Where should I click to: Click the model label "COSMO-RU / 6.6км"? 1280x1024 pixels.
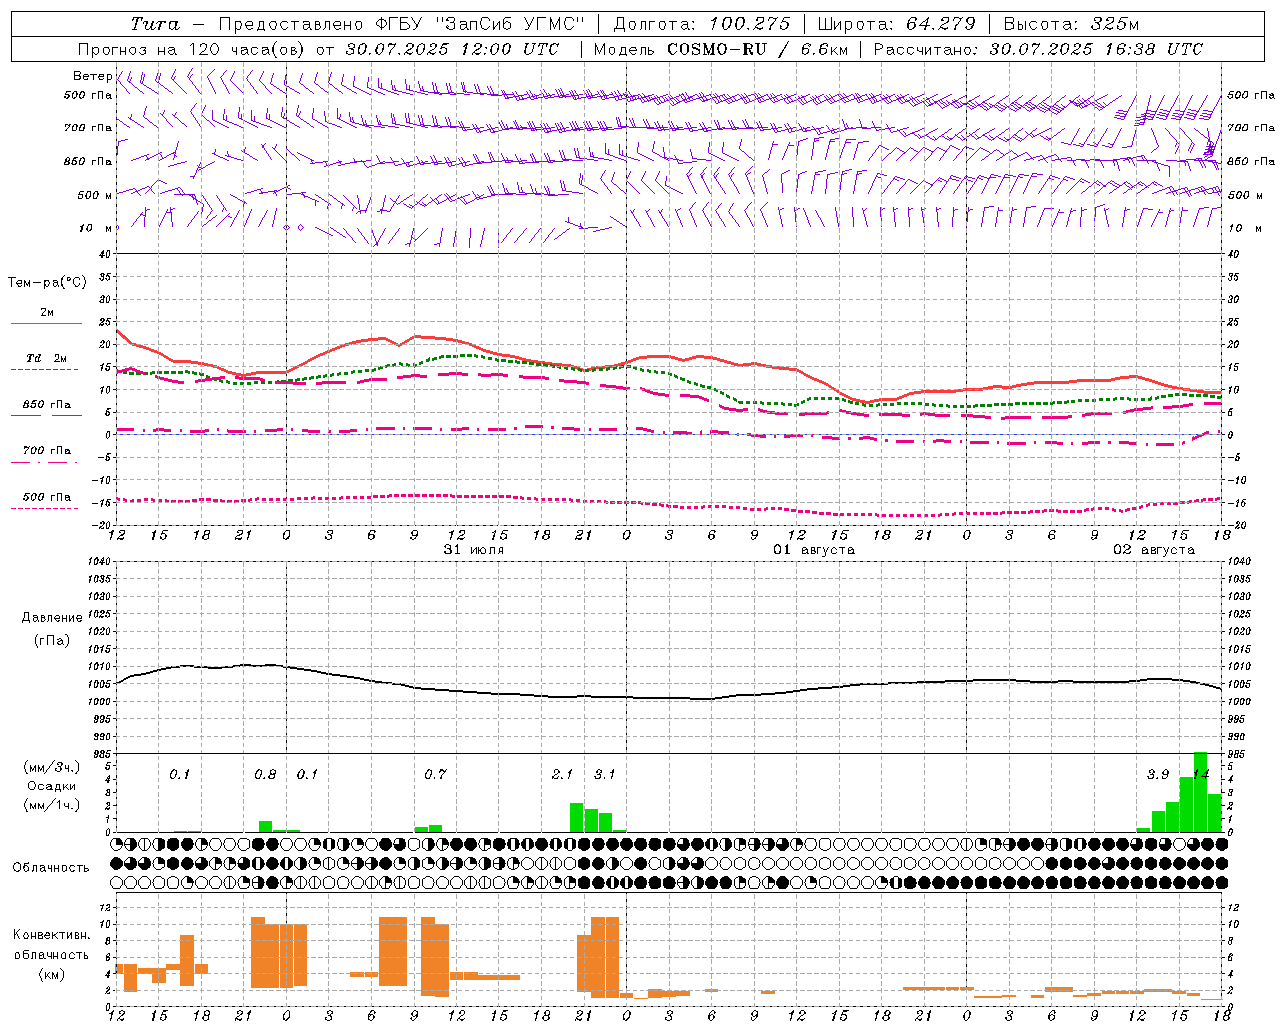point(758,49)
